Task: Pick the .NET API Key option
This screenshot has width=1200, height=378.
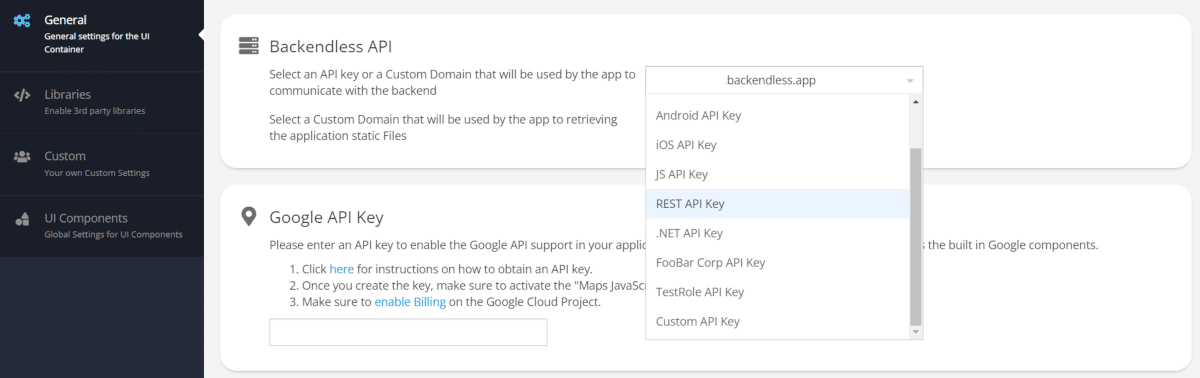Action: pos(777,233)
